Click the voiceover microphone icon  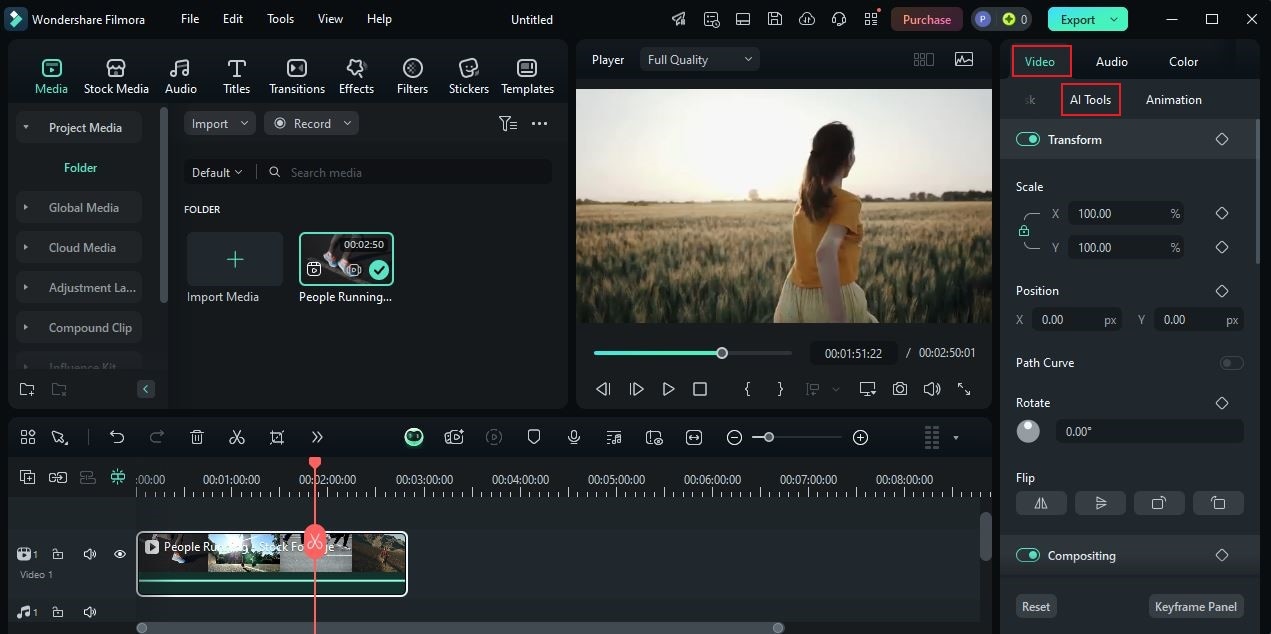574,437
